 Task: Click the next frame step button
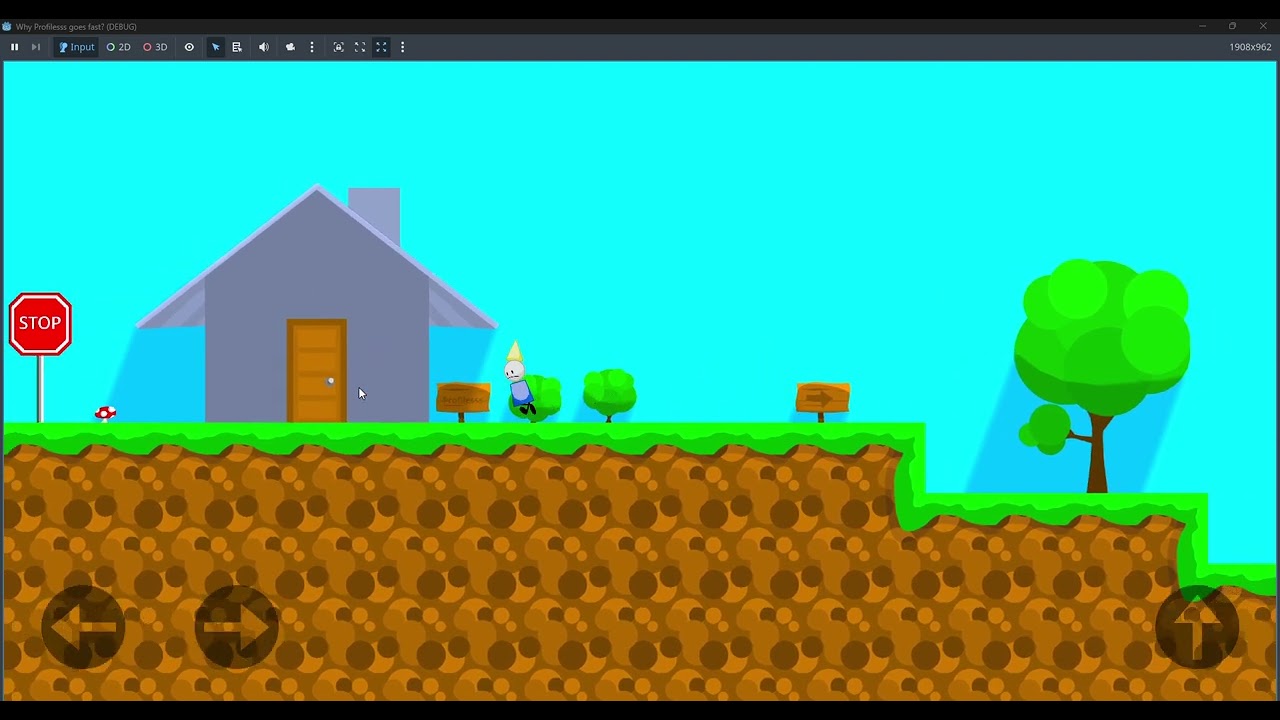(36, 47)
